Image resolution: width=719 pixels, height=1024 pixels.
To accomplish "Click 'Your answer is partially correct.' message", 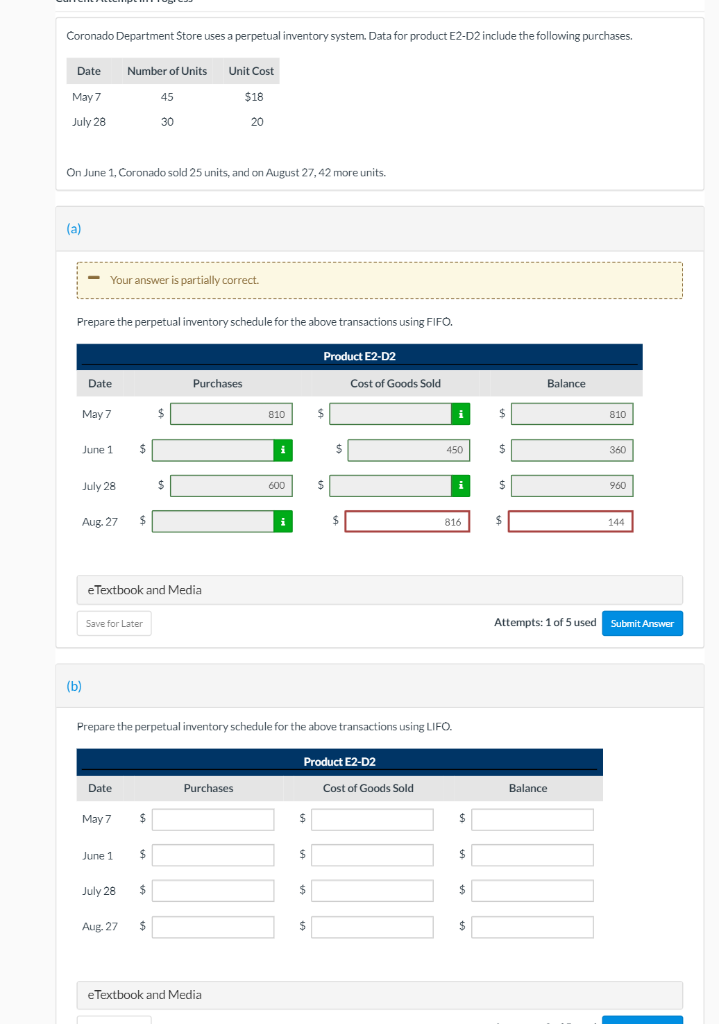I will (x=184, y=280).
